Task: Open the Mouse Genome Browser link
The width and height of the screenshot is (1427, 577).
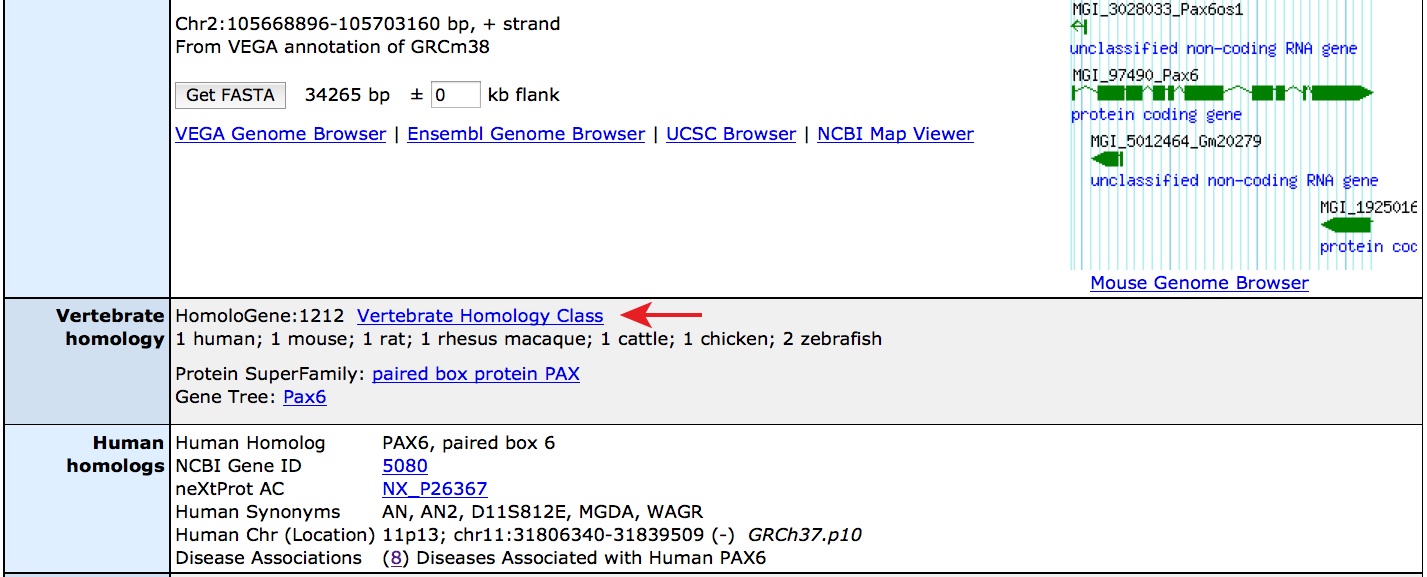Action: pos(1199,283)
